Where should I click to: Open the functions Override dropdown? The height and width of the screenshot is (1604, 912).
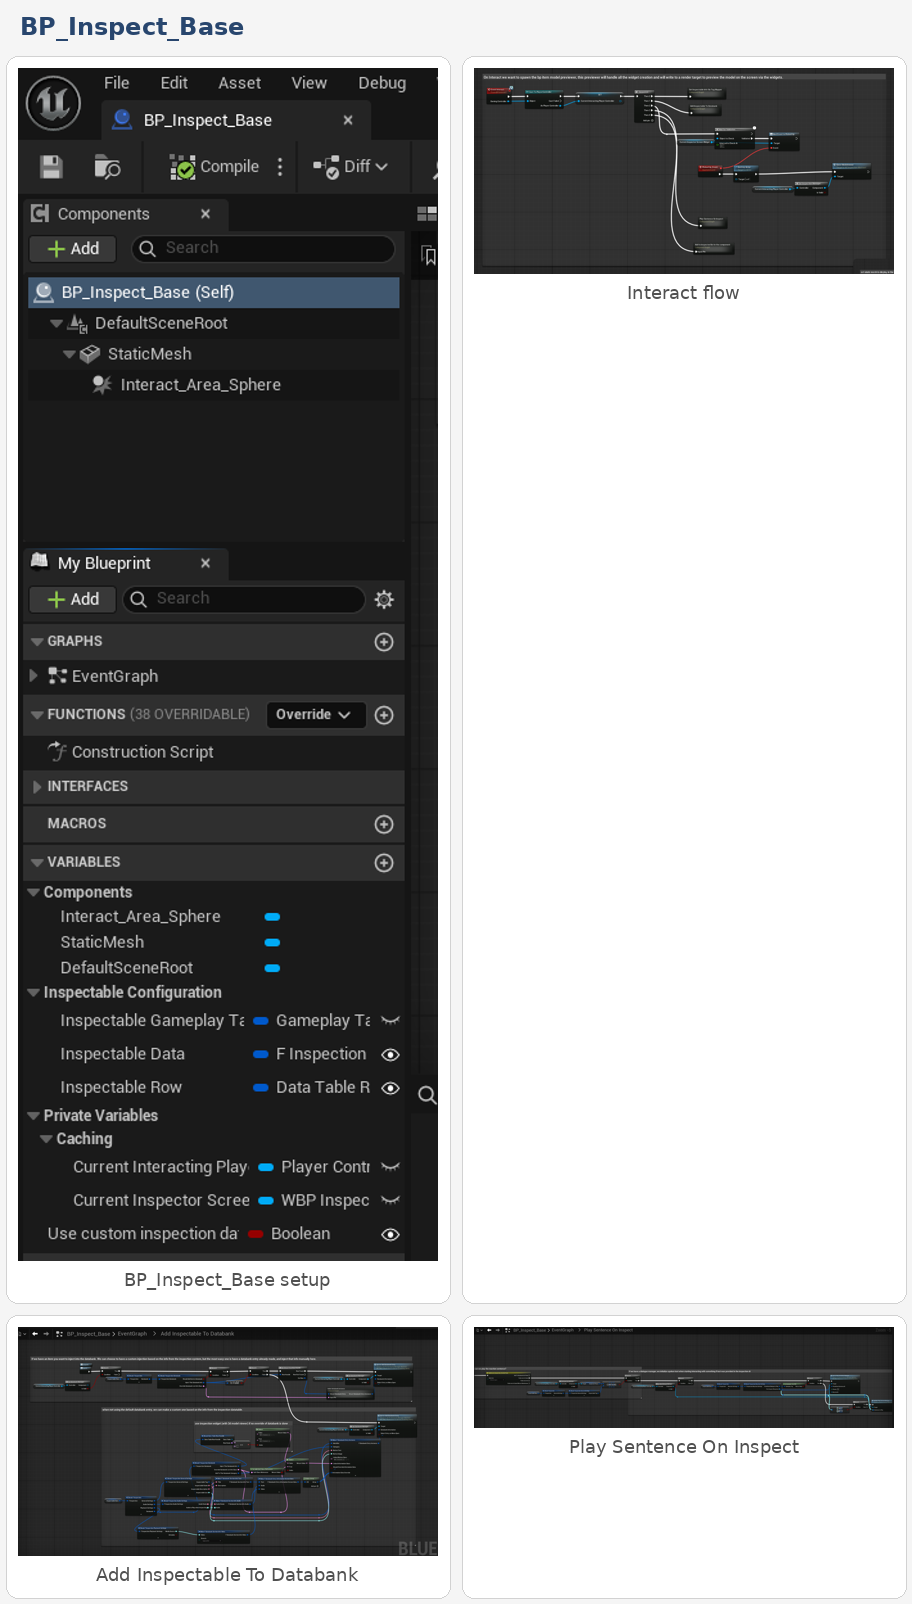(313, 715)
